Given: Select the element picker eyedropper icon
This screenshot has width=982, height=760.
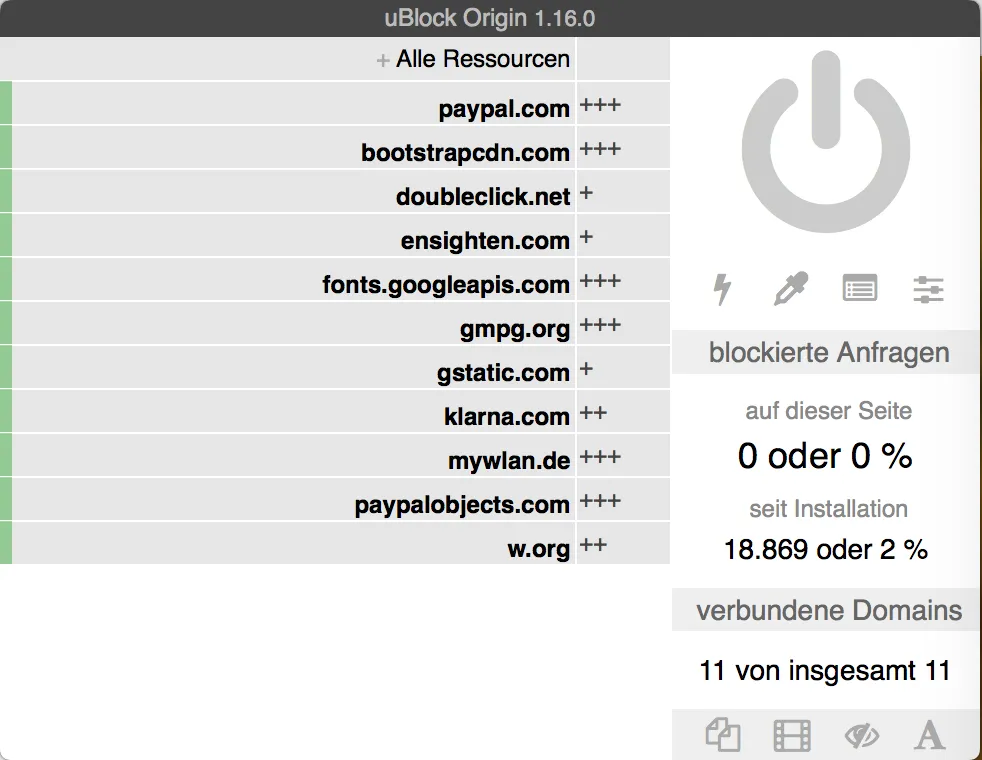Looking at the screenshot, I should [791, 289].
